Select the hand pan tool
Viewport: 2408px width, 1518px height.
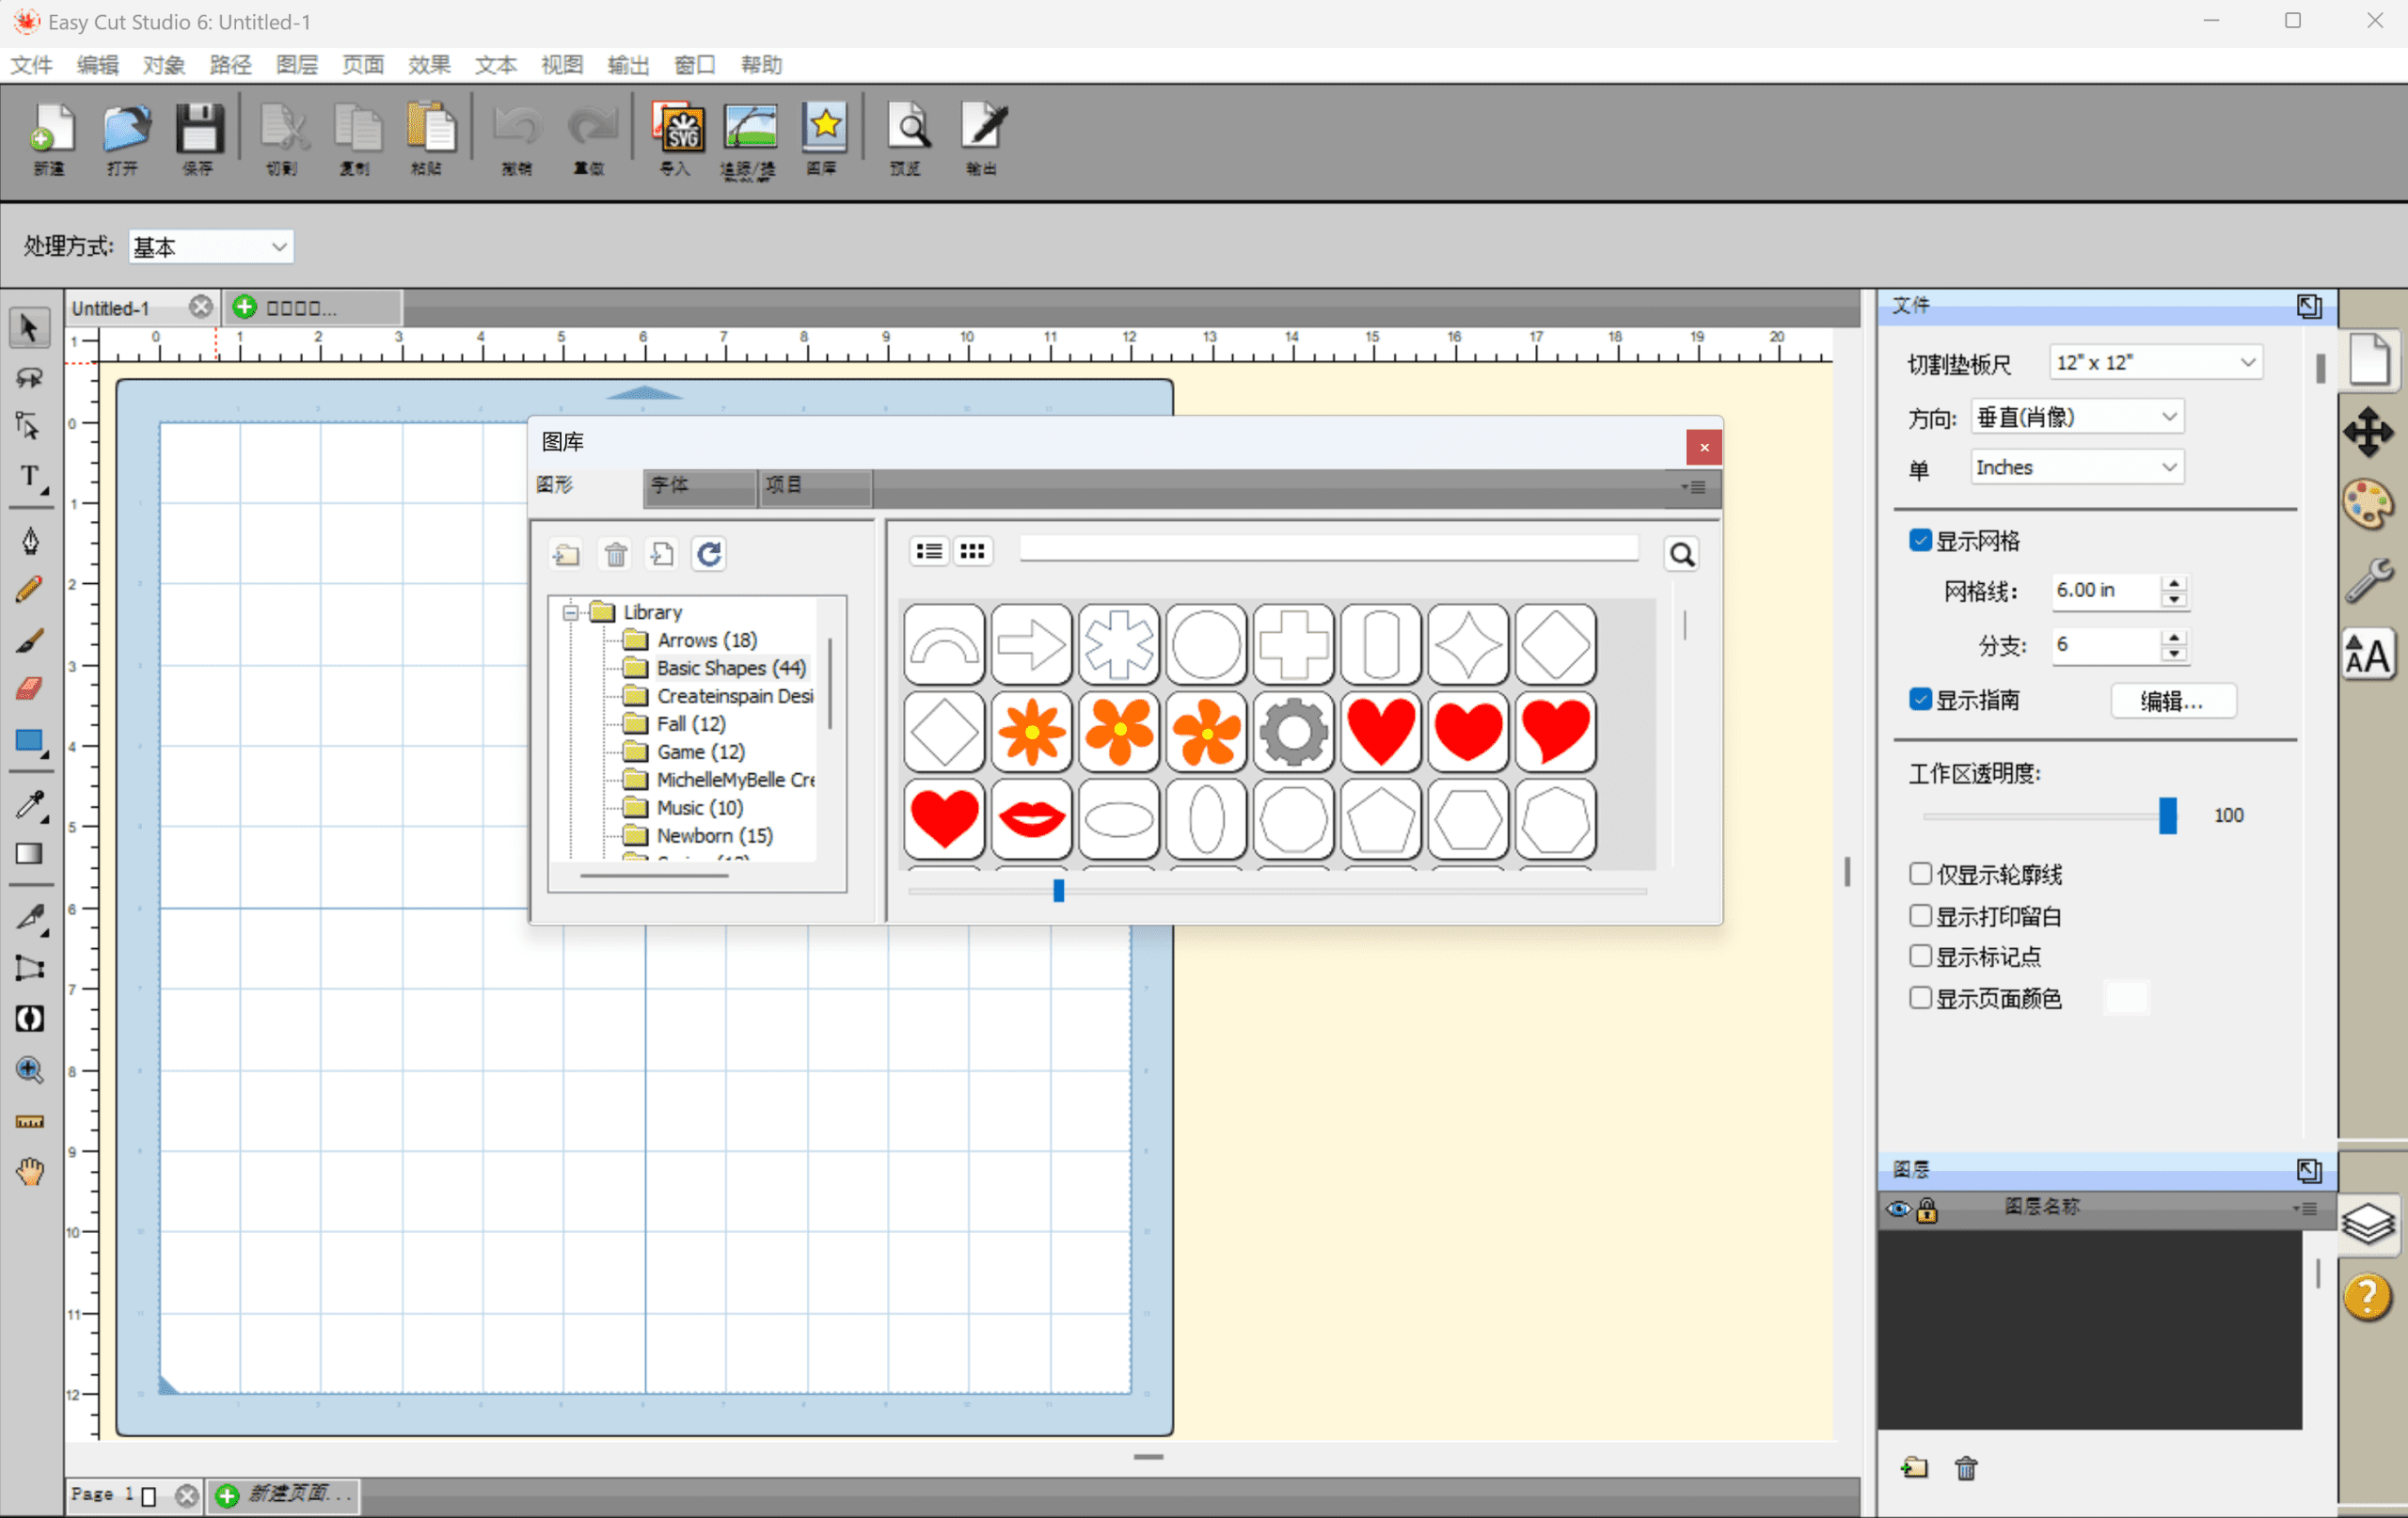(x=30, y=1172)
